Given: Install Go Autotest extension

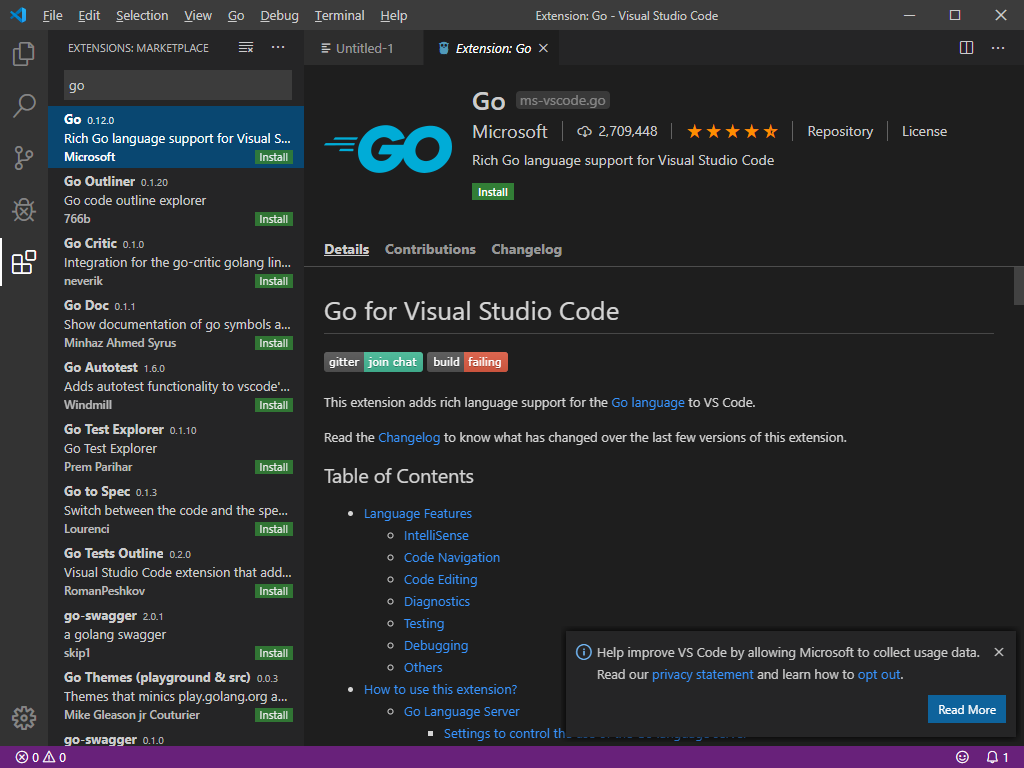Looking at the screenshot, I should (x=274, y=406).
